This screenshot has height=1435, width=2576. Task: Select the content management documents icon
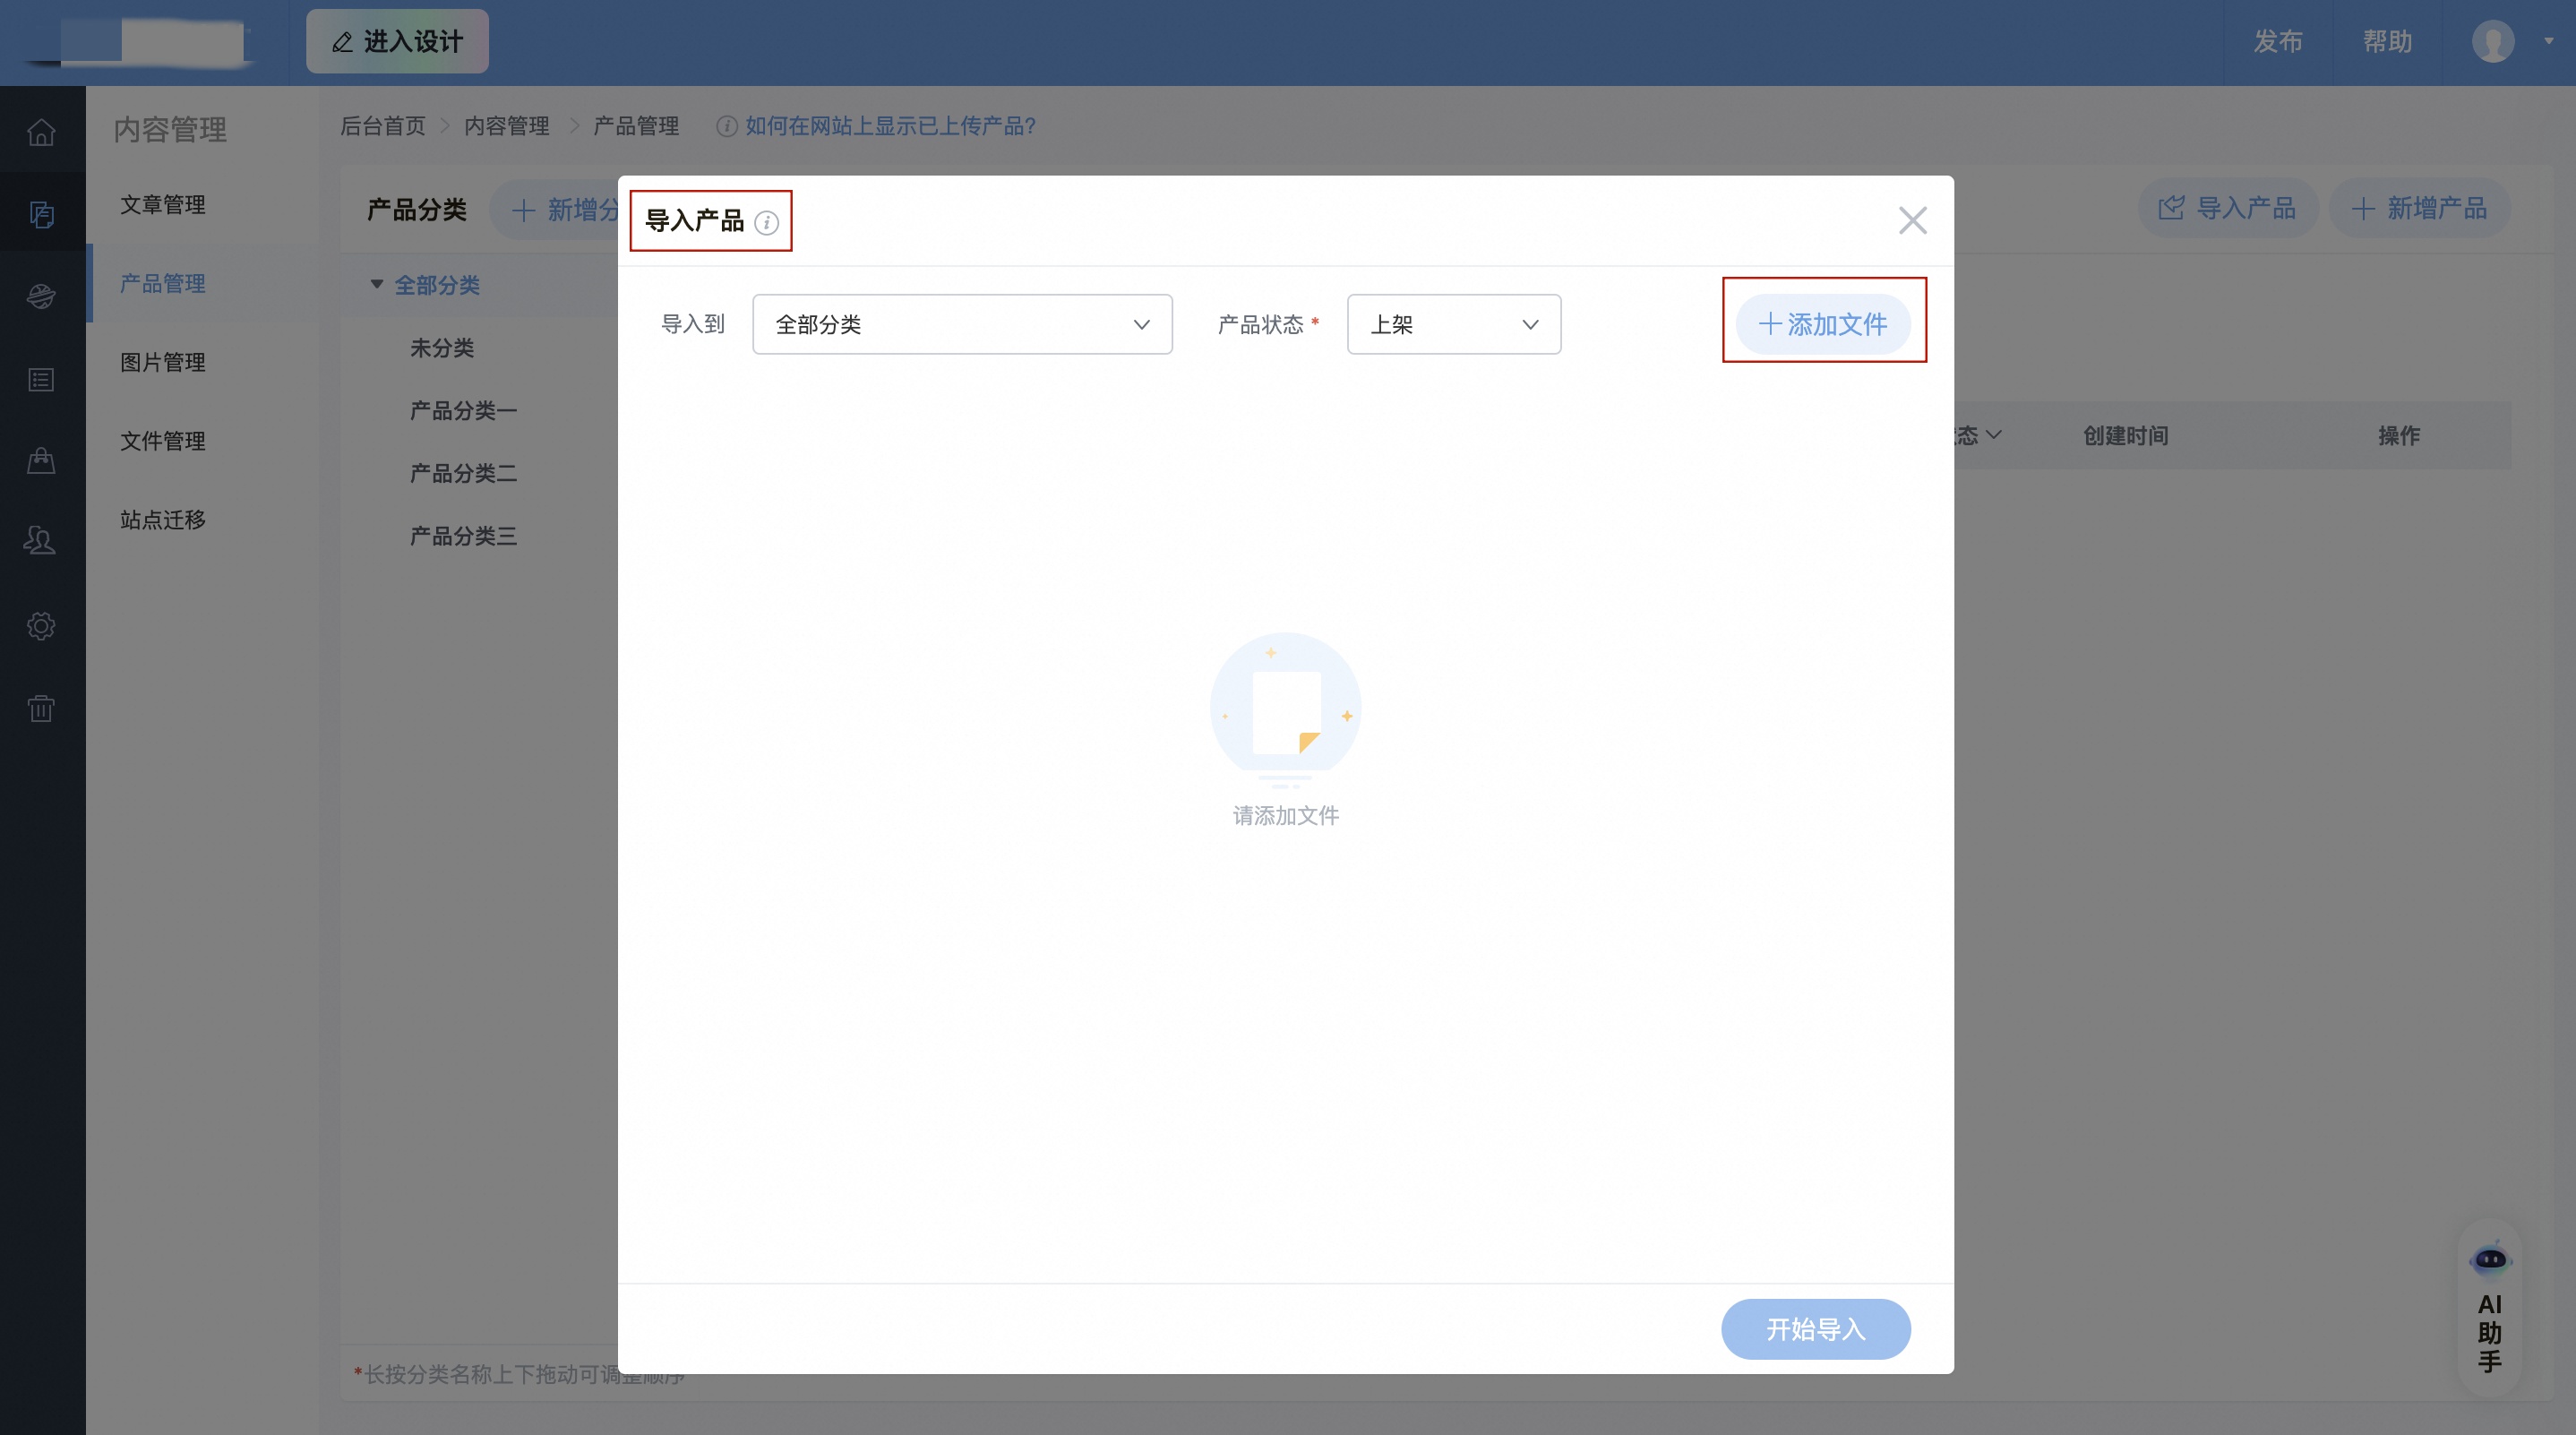click(42, 214)
